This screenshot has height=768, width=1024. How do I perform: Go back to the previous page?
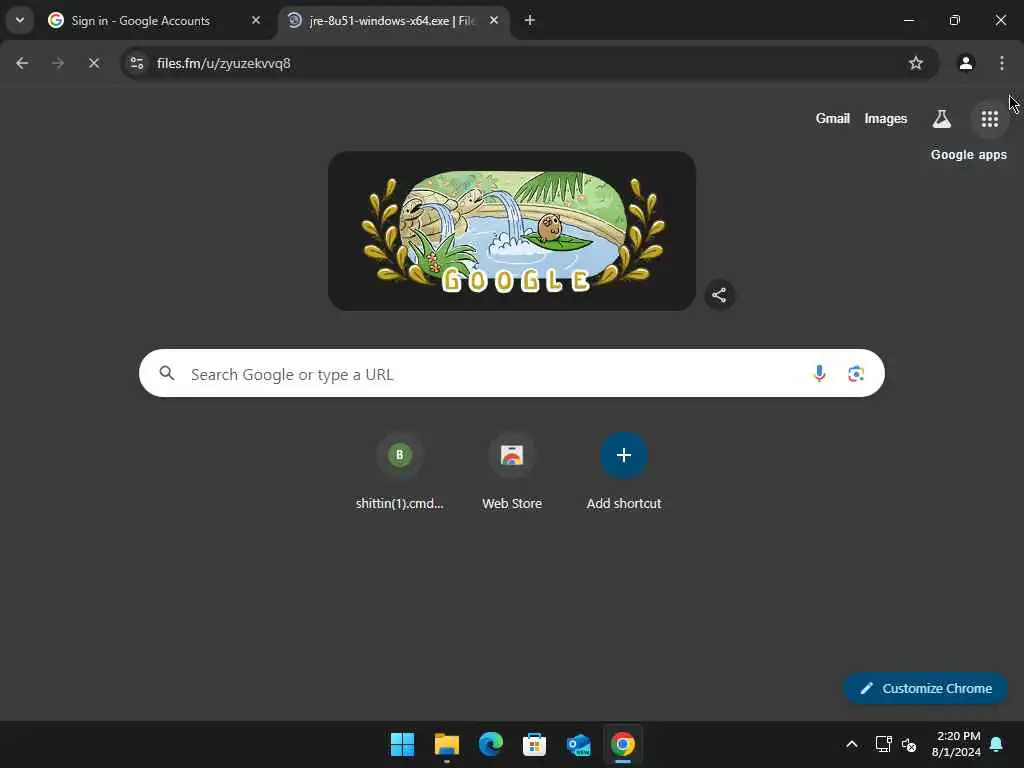coord(22,63)
